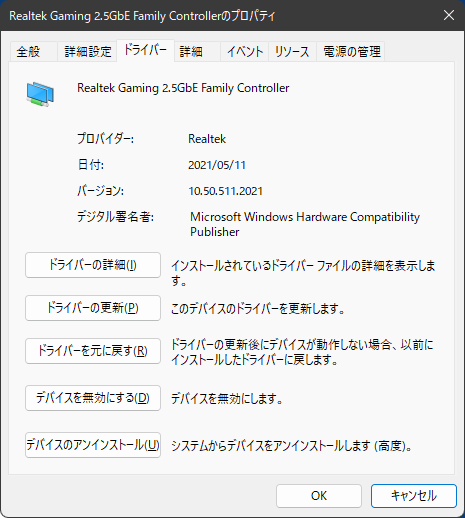This screenshot has width=465, height=518.
Task: Click デバイスのアンインストール(U) button
Action: (x=93, y=445)
